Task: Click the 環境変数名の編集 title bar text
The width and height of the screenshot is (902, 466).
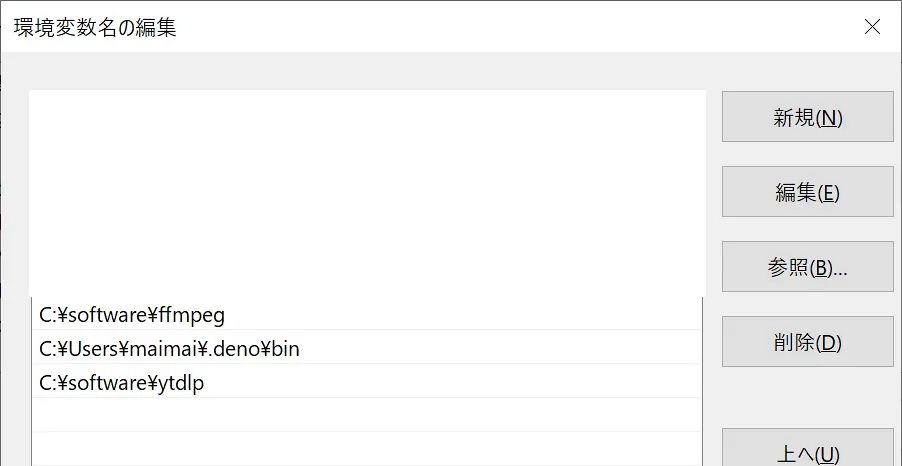Action: (x=95, y=27)
